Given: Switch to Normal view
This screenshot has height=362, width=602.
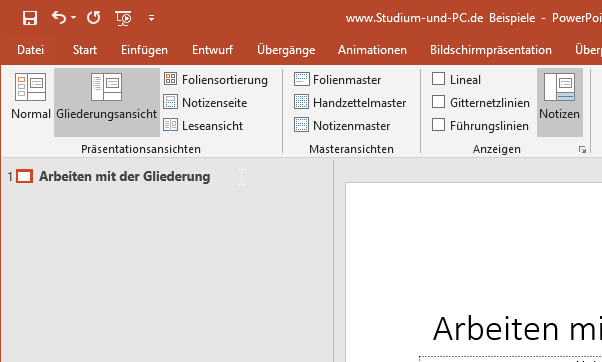Looking at the screenshot, I should [x=31, y=96].
